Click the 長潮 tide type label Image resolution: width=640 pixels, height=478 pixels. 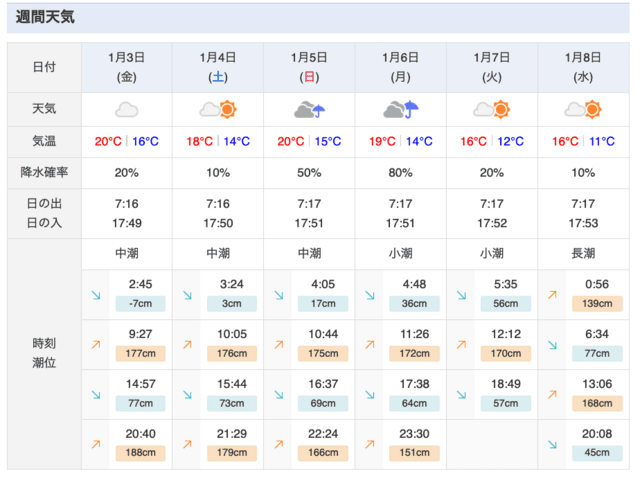click(x=585, y=253)
